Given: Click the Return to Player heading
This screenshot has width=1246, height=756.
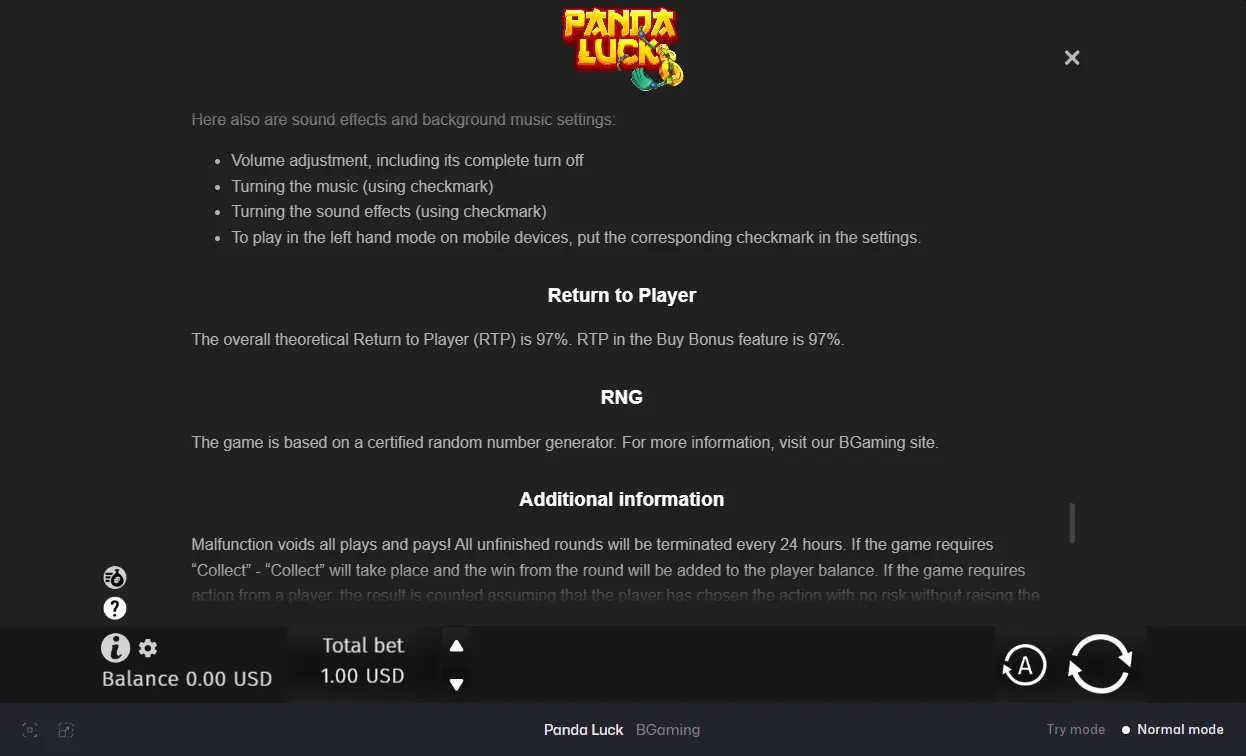Looking at the screenshot, I should pos(622,295).
